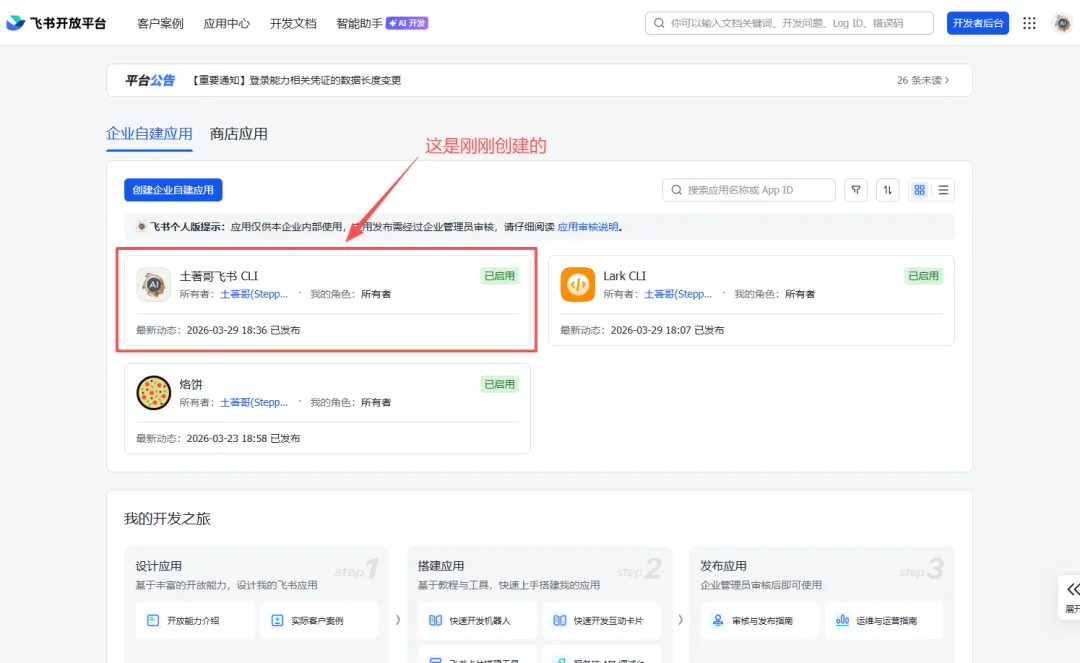Image resolution: width=1080 pixels, height=663 pixels.
Task: Click 2026-03-23 18:58 已发布 status
Action: [243, 439]
